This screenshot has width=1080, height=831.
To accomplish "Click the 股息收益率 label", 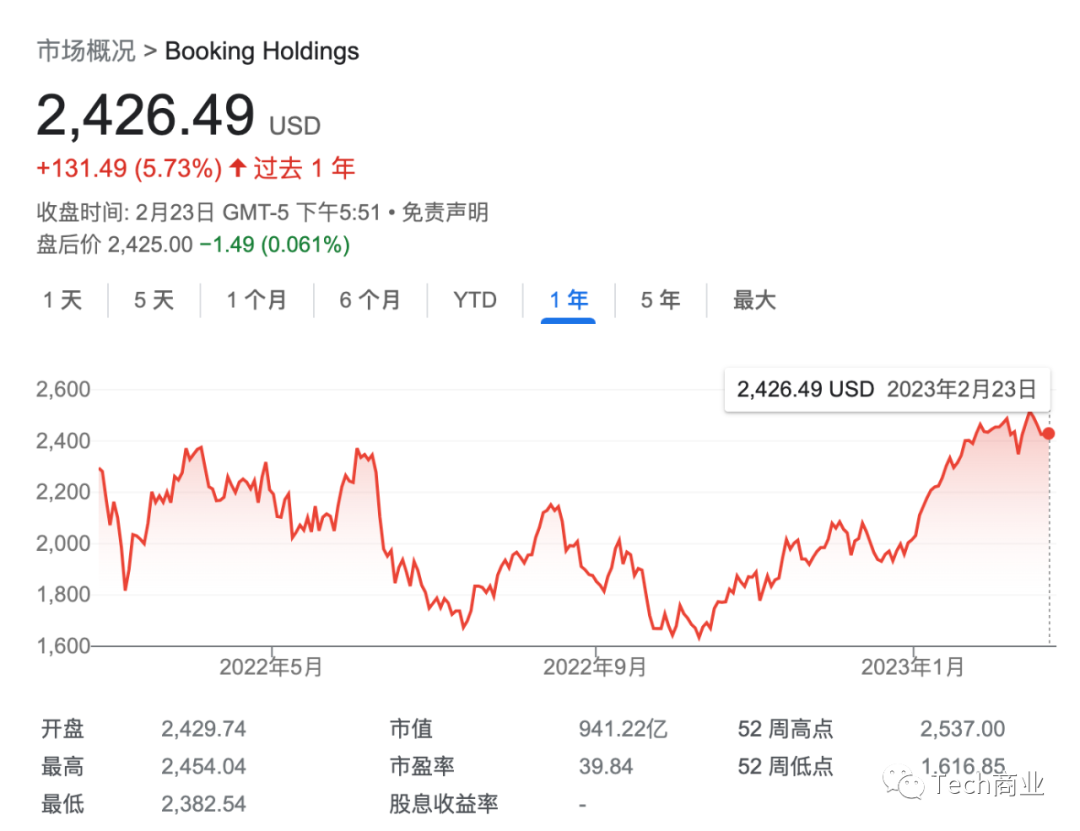I will click(444, 803).
